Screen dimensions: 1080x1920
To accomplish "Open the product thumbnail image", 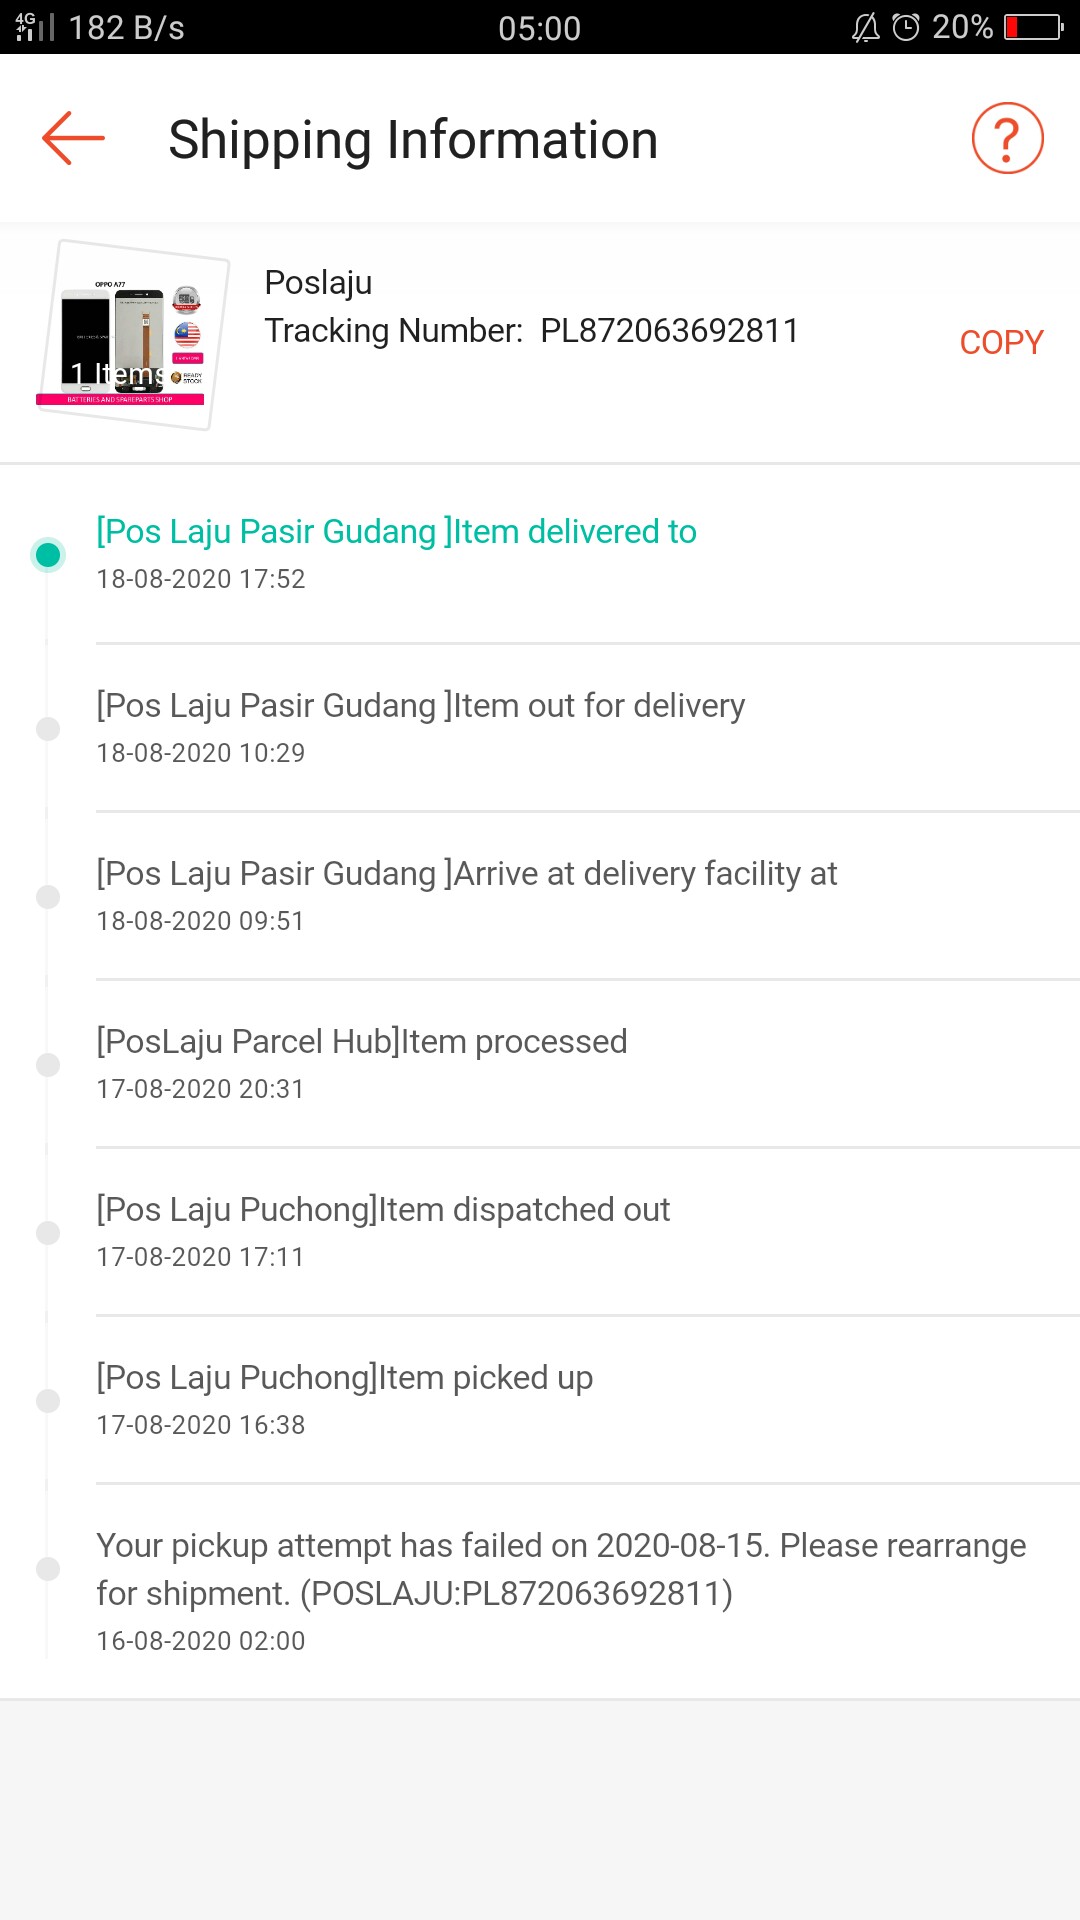I will [132, 336].
